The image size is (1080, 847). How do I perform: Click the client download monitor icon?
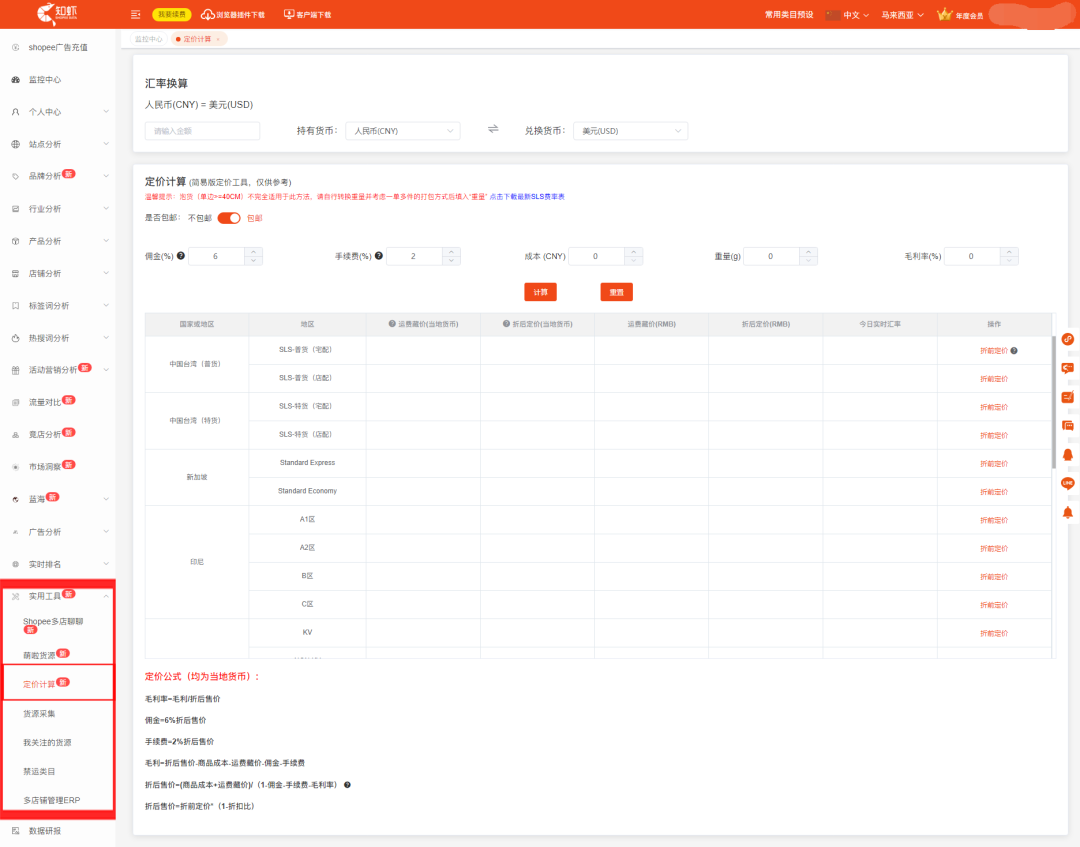(x=289, y=14)
